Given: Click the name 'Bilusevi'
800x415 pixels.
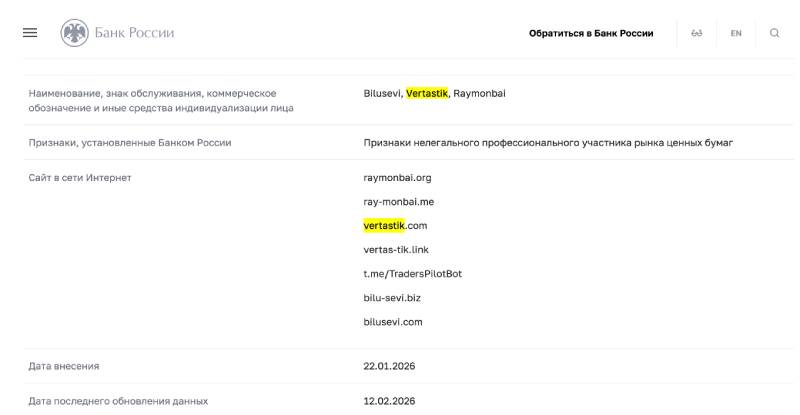Looking at the screenshot, I should (382, 93).
